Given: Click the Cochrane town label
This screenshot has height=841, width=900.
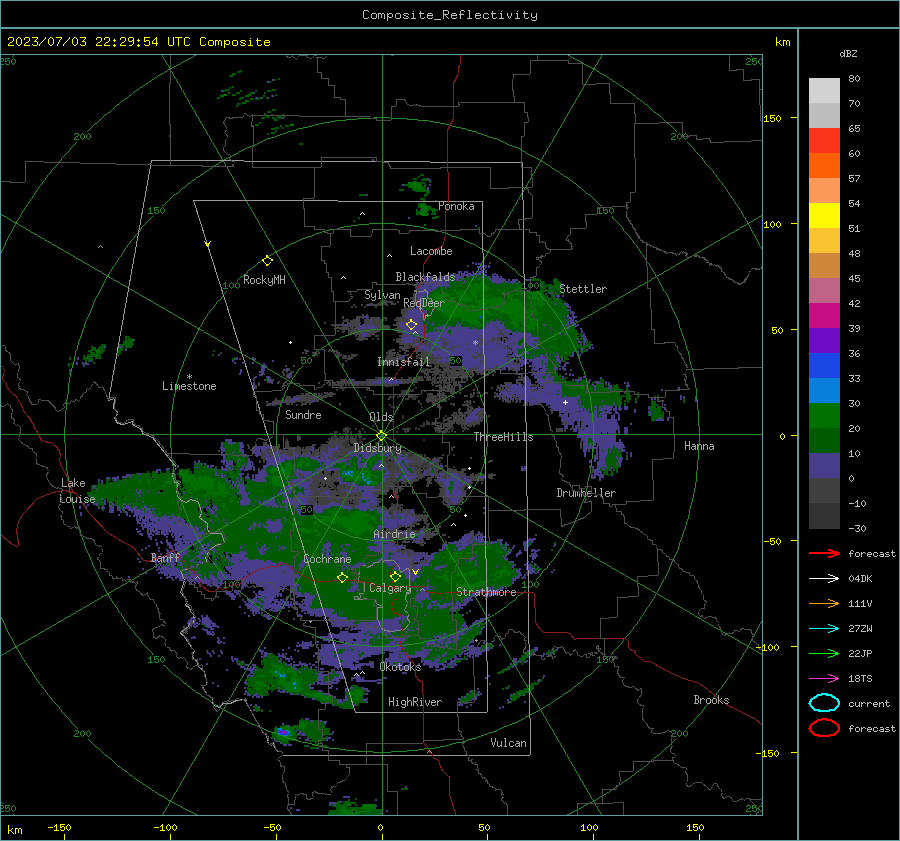Looking at the screenshot, I should click(x=327, y=559).
